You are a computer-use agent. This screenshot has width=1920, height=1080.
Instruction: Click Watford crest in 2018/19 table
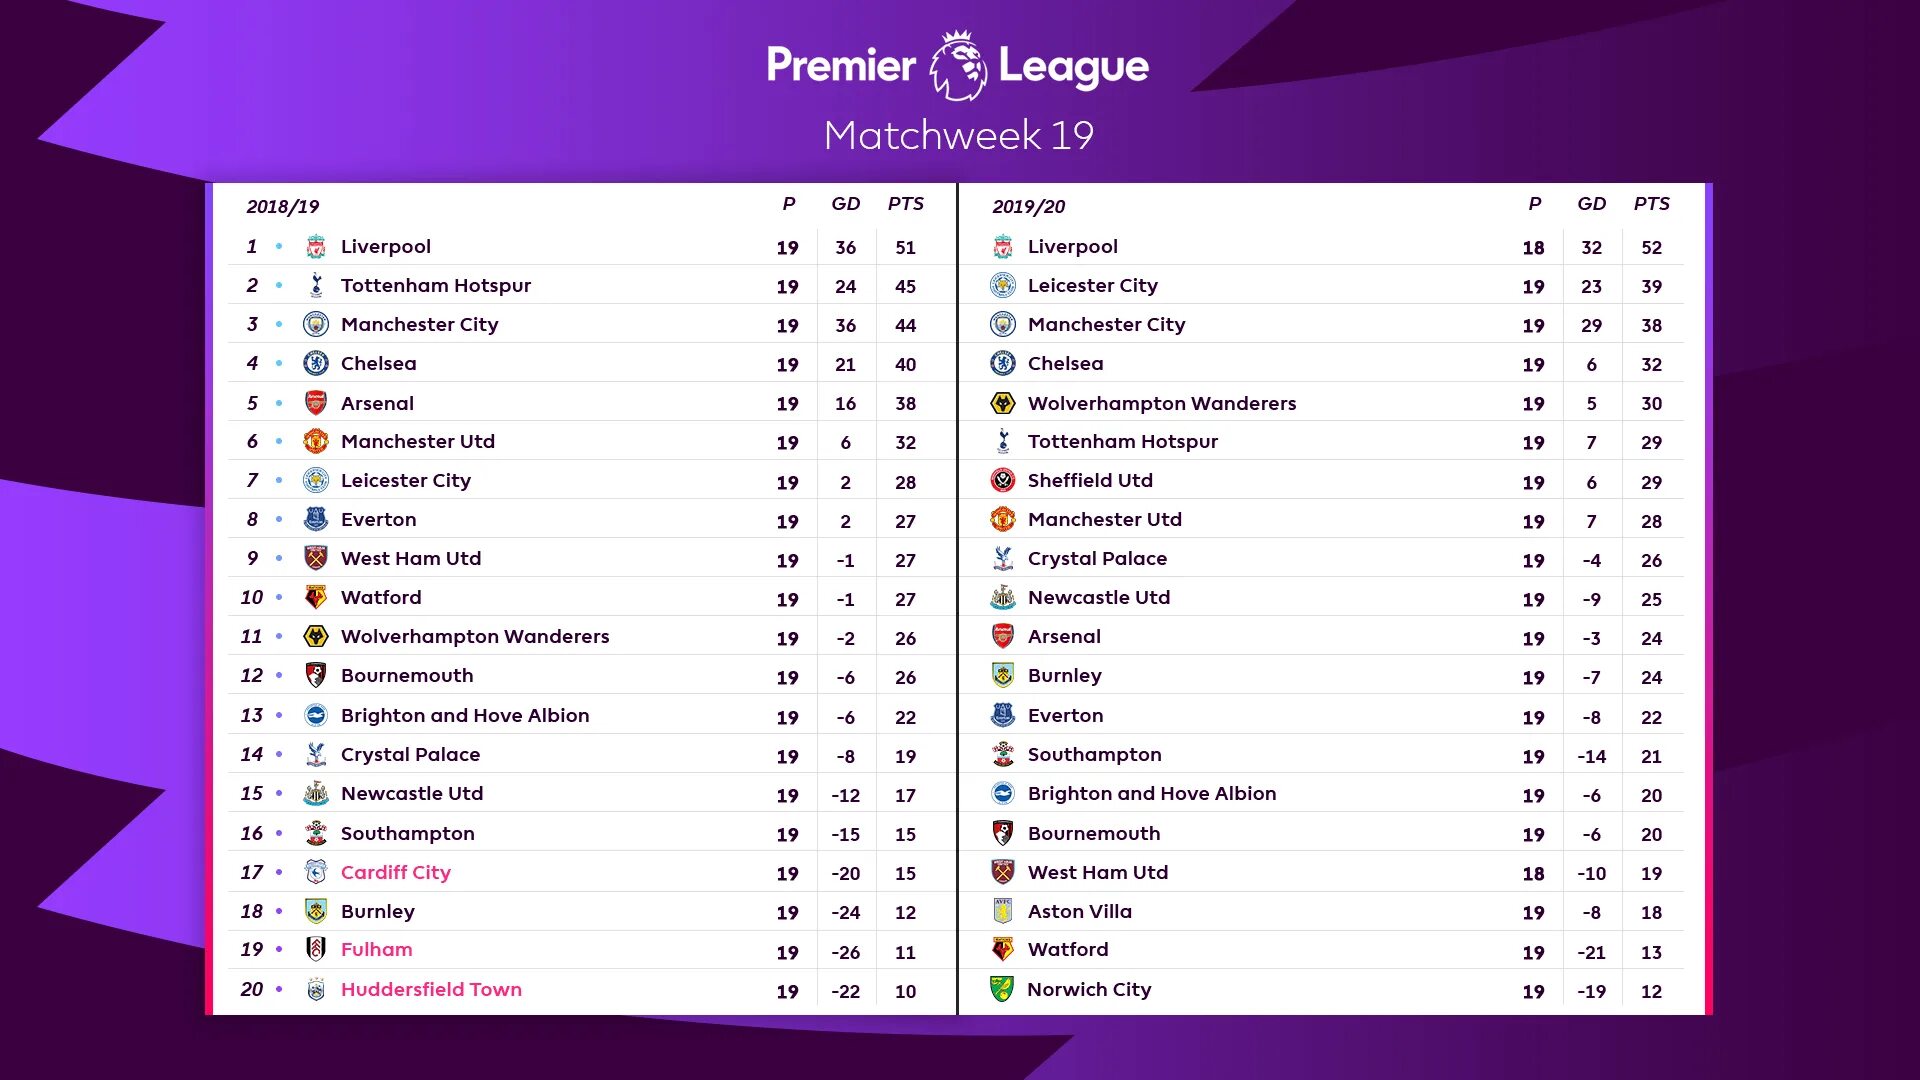(316, 598)
